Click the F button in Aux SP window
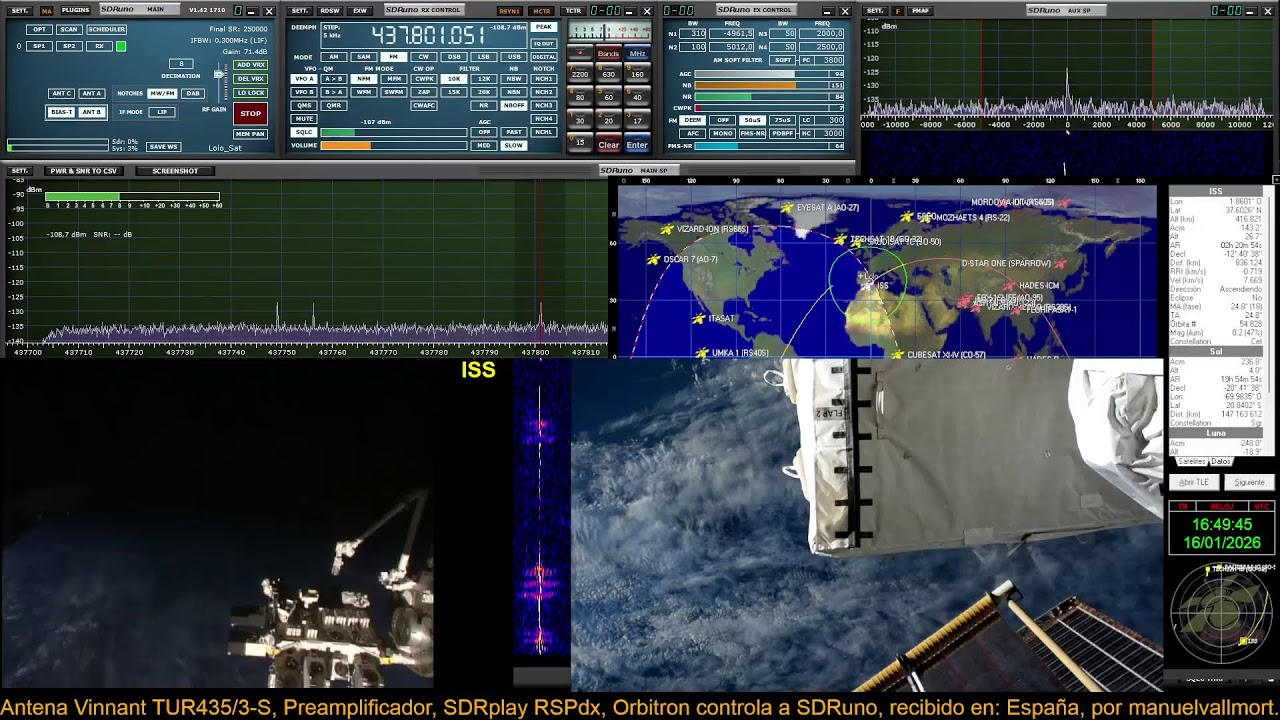 pos(897,10)
